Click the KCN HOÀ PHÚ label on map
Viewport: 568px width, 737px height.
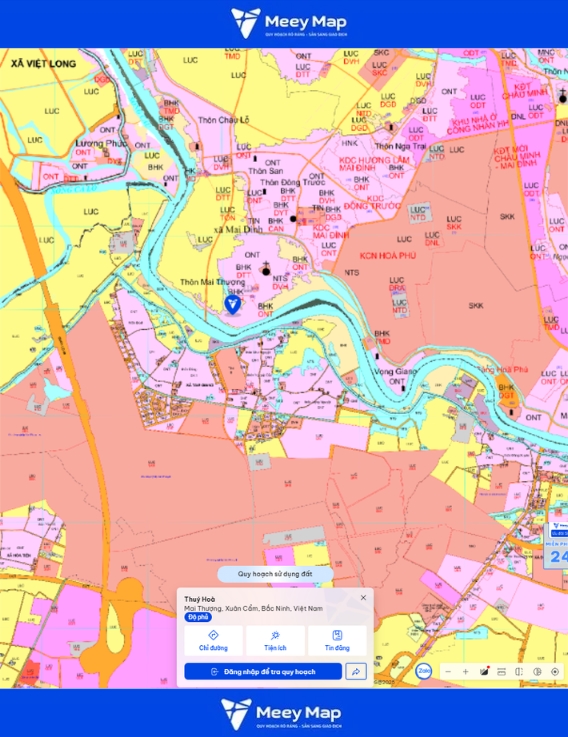[x=388, y=256]
